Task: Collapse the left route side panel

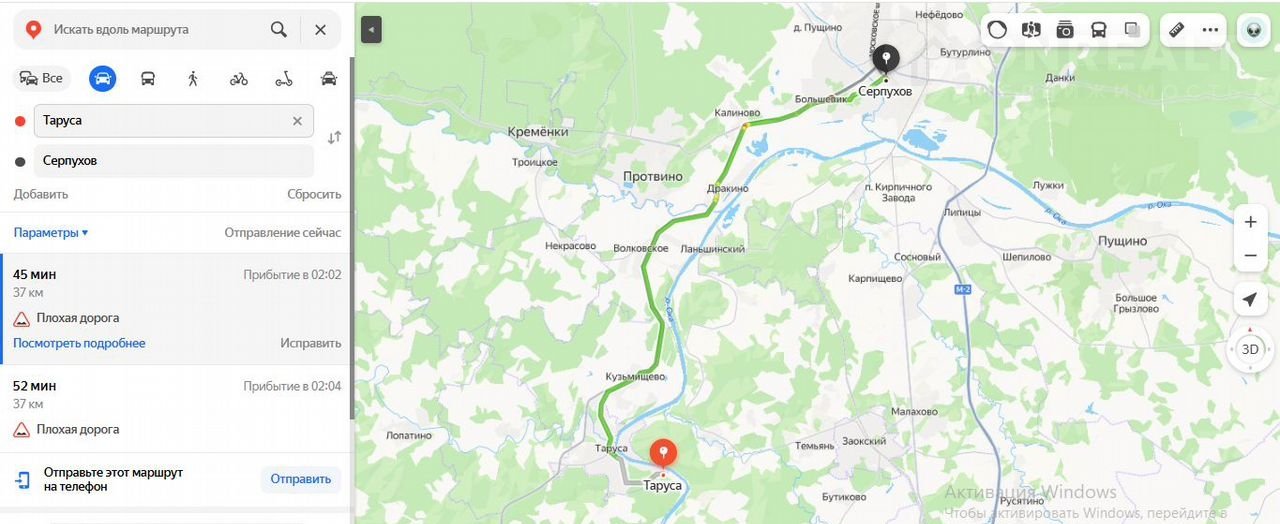Action: pyautogui.click(x=371, y=30)
